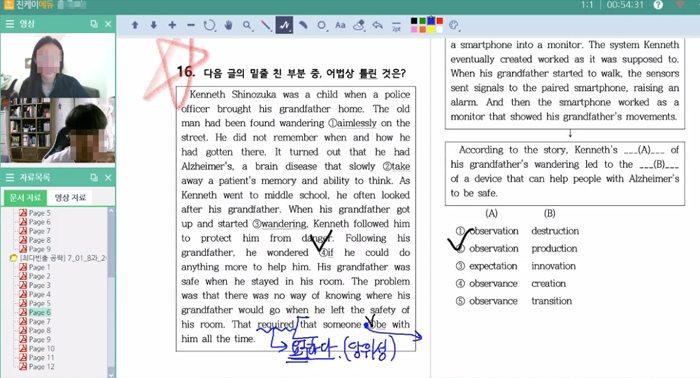This screenshot has height=378, width=700.
Task: Pop out the 자료목록 panel
Action: pyautogui.click(x=94, y=178)
